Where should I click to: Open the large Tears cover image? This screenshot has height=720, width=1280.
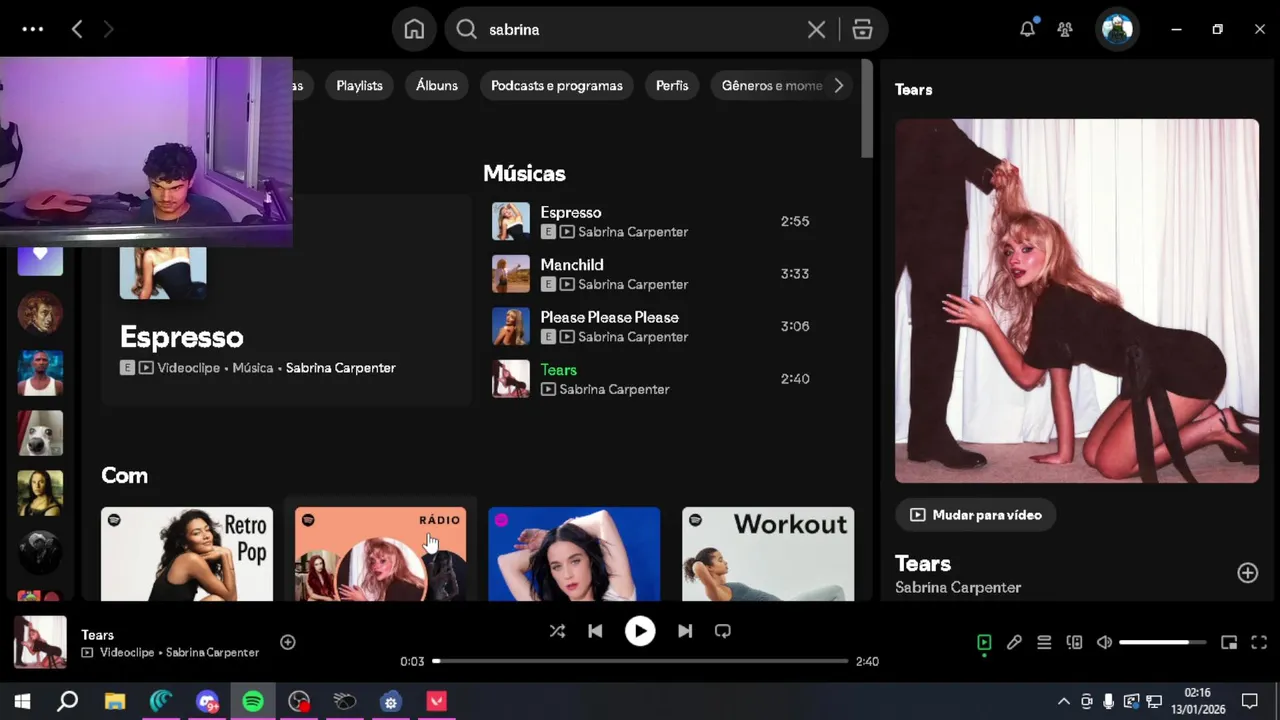click(x=1077, y=301)
